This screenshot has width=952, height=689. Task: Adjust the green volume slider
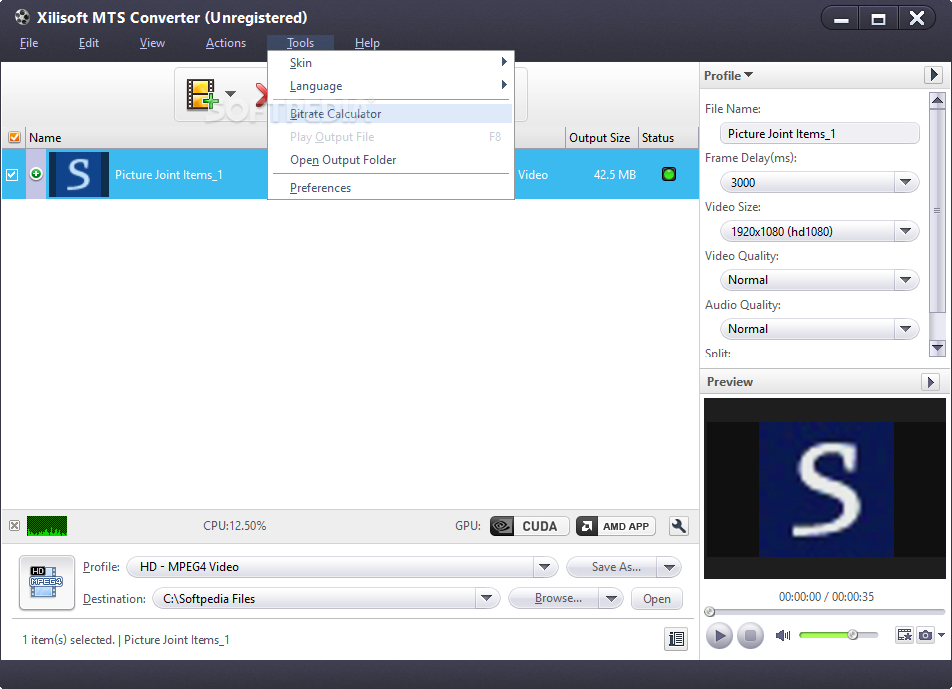[838, 635]
